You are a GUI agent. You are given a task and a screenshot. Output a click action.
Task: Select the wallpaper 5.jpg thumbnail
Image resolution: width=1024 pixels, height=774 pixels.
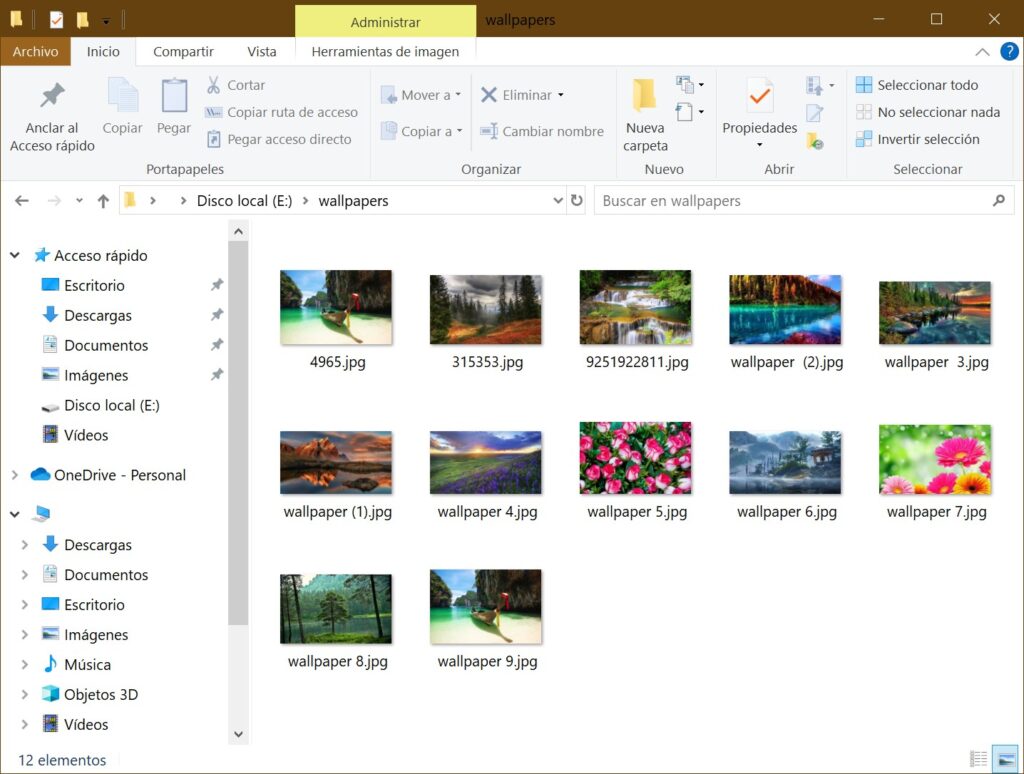point(636,459)
